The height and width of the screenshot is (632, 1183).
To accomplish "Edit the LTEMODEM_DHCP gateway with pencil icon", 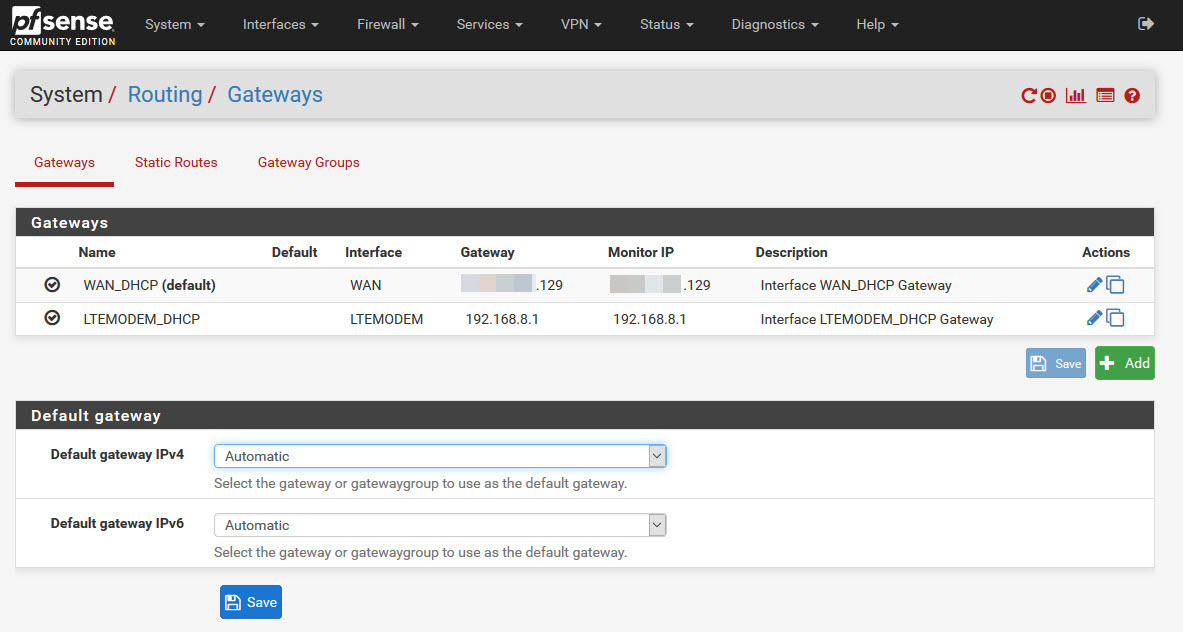I will 1094,319.
